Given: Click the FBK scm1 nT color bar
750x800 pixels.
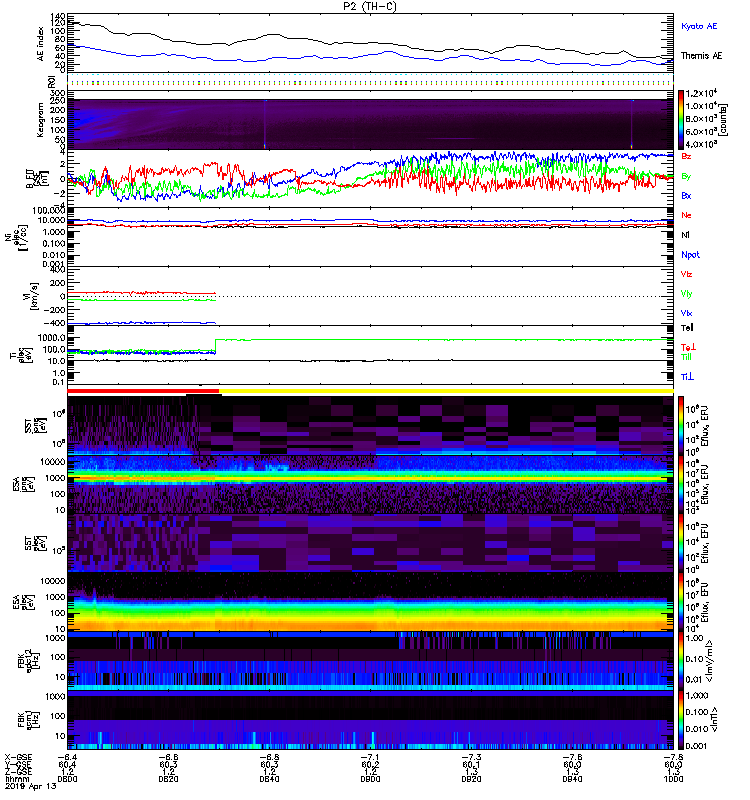Looking at the screenshot, I should tap(681, 720).
